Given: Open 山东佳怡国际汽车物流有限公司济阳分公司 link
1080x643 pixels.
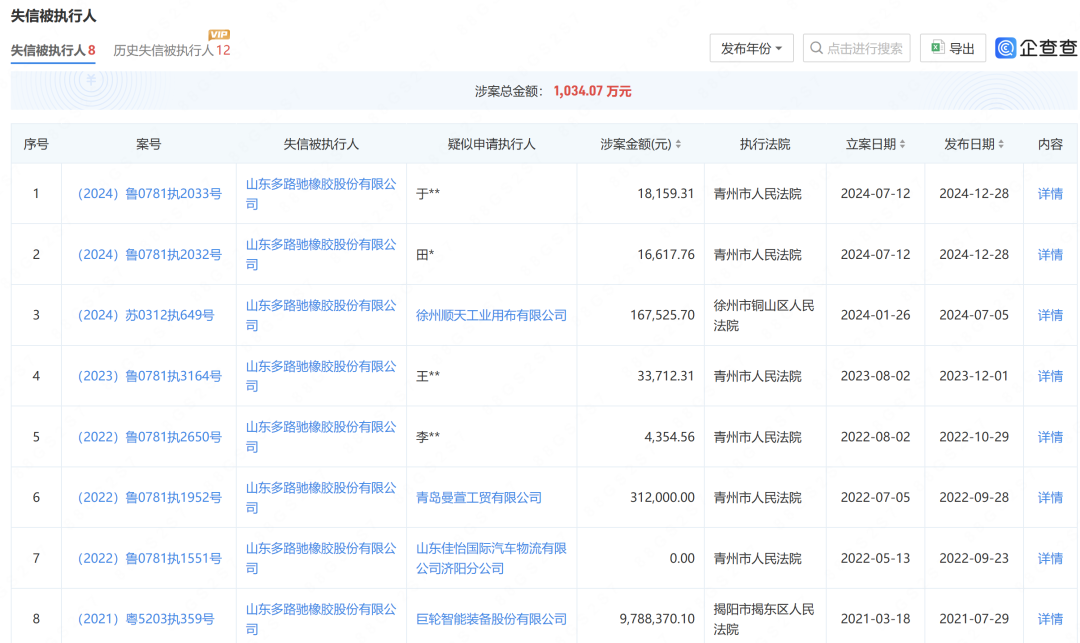Looking at the screenshot, I should tap(491, 558).
